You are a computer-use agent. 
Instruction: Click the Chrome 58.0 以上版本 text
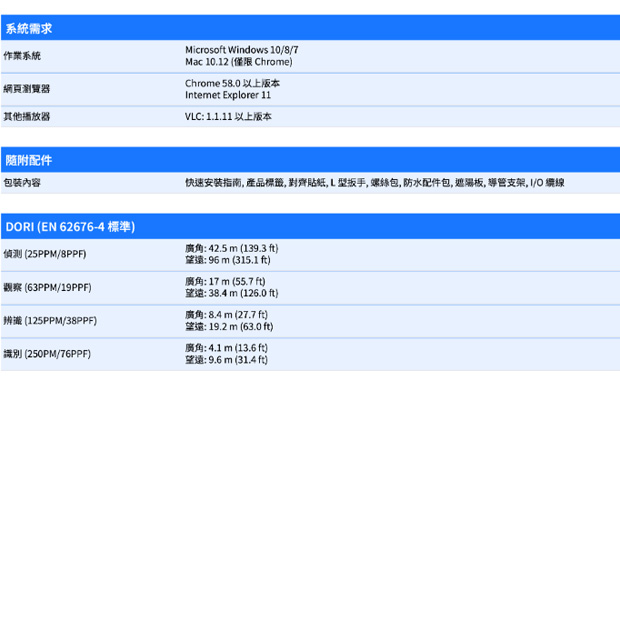click(x=232, y=83)
